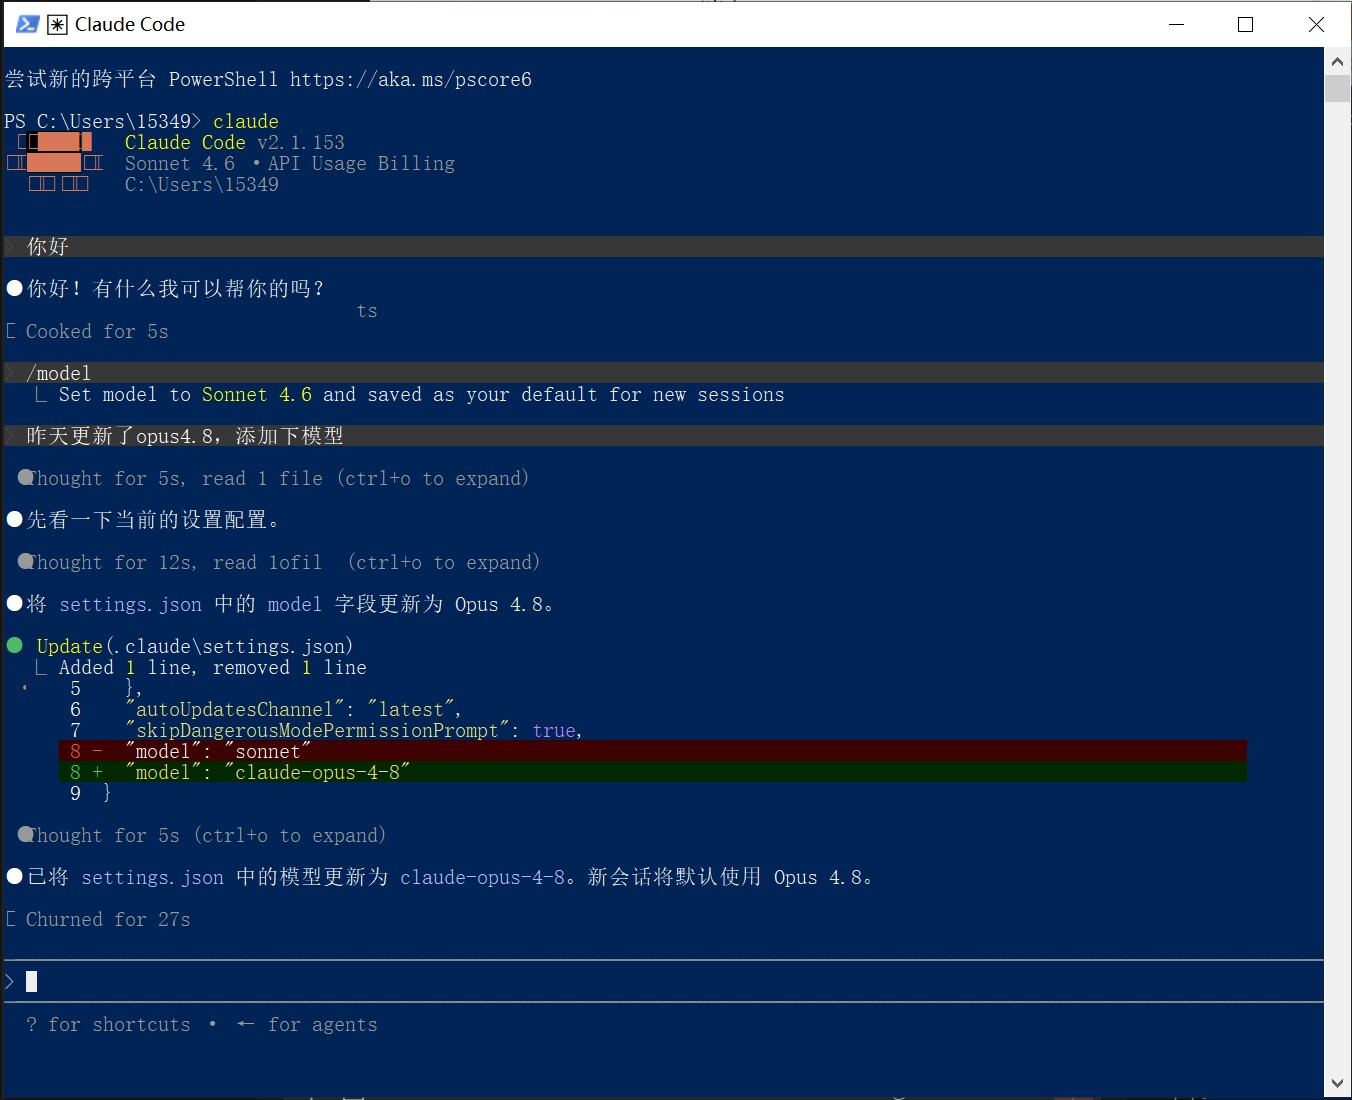Expand the 'Thought for 12s' collapsed line

tap(279, 562)
